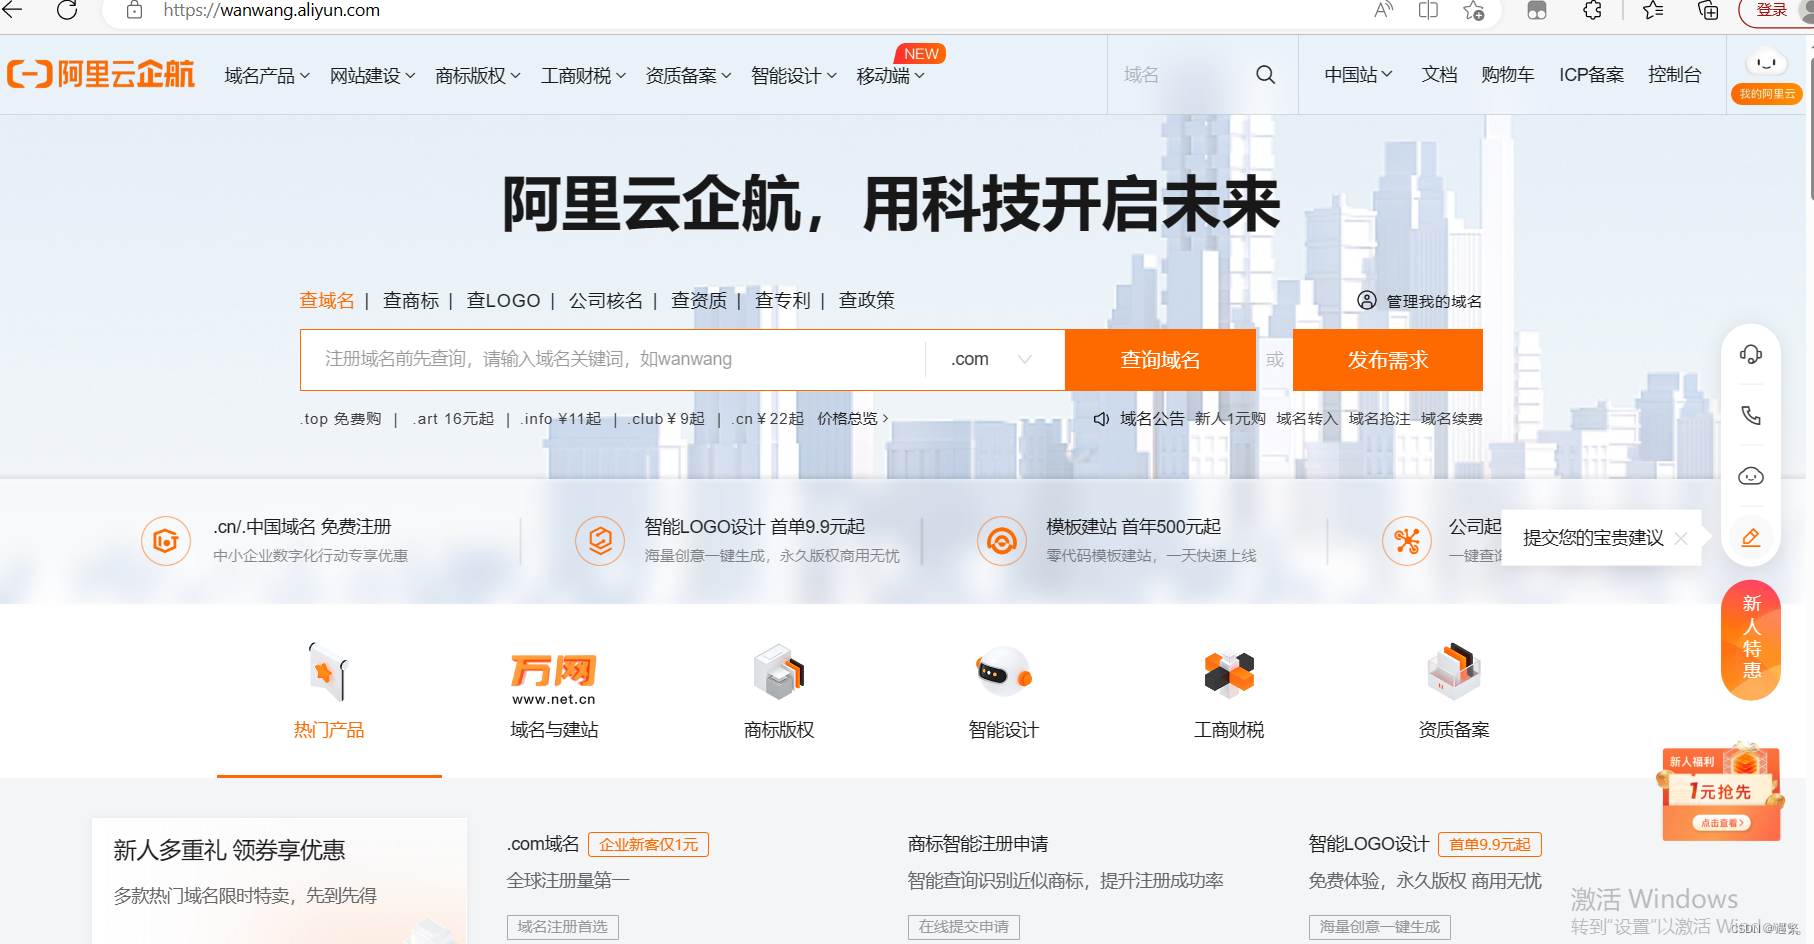Open the 购物车 link

coord(1508,75)
